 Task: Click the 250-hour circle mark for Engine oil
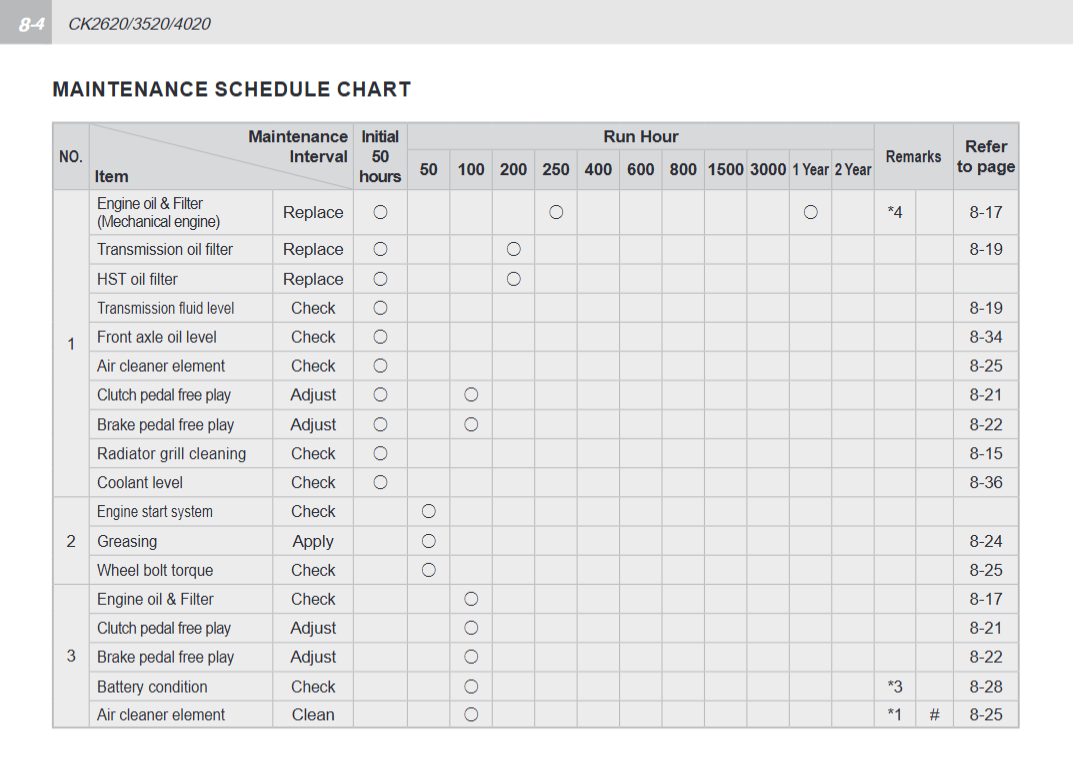pos(556,213)
